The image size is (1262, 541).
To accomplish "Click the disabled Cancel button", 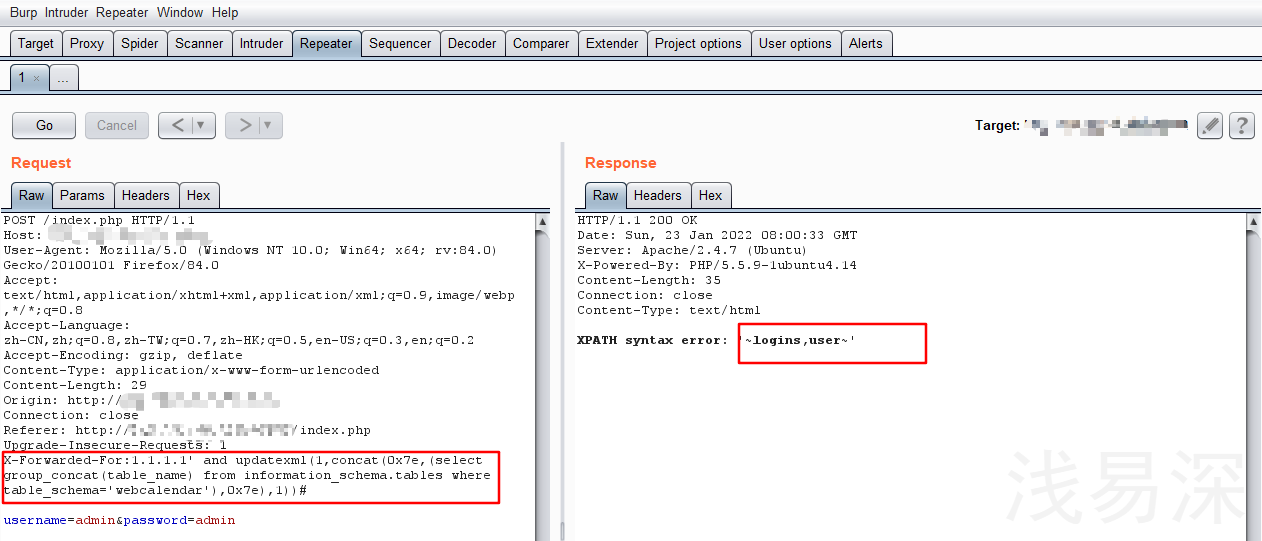I will point(117,125).
